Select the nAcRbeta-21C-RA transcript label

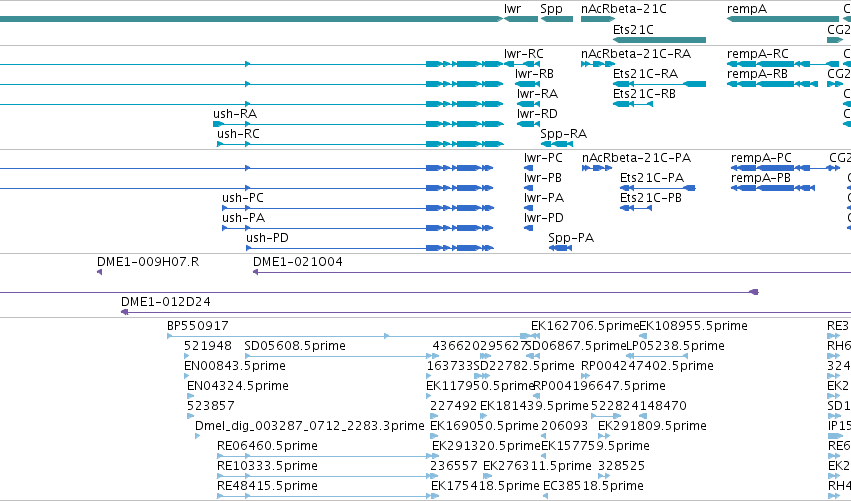tap(636, 54)
